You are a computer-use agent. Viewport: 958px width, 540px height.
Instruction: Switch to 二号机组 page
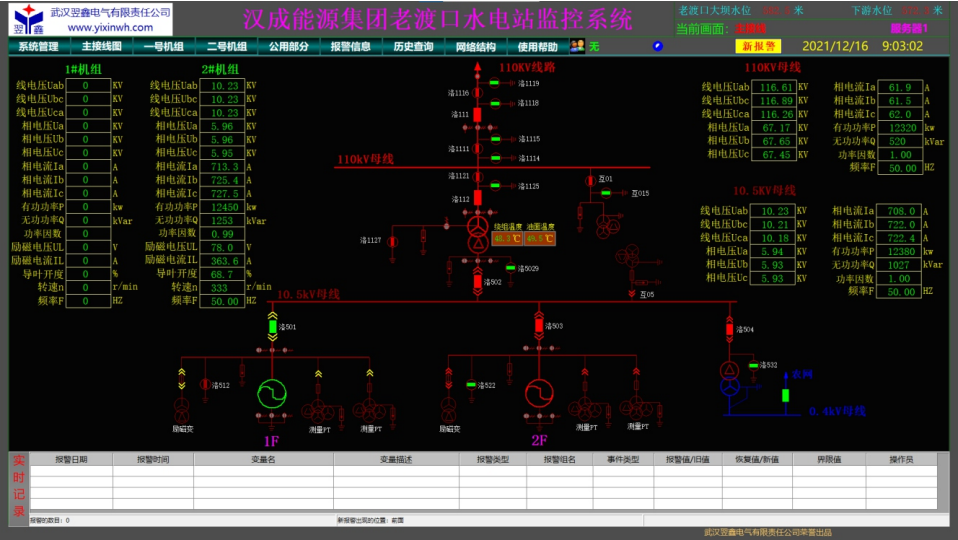[226, 46]
